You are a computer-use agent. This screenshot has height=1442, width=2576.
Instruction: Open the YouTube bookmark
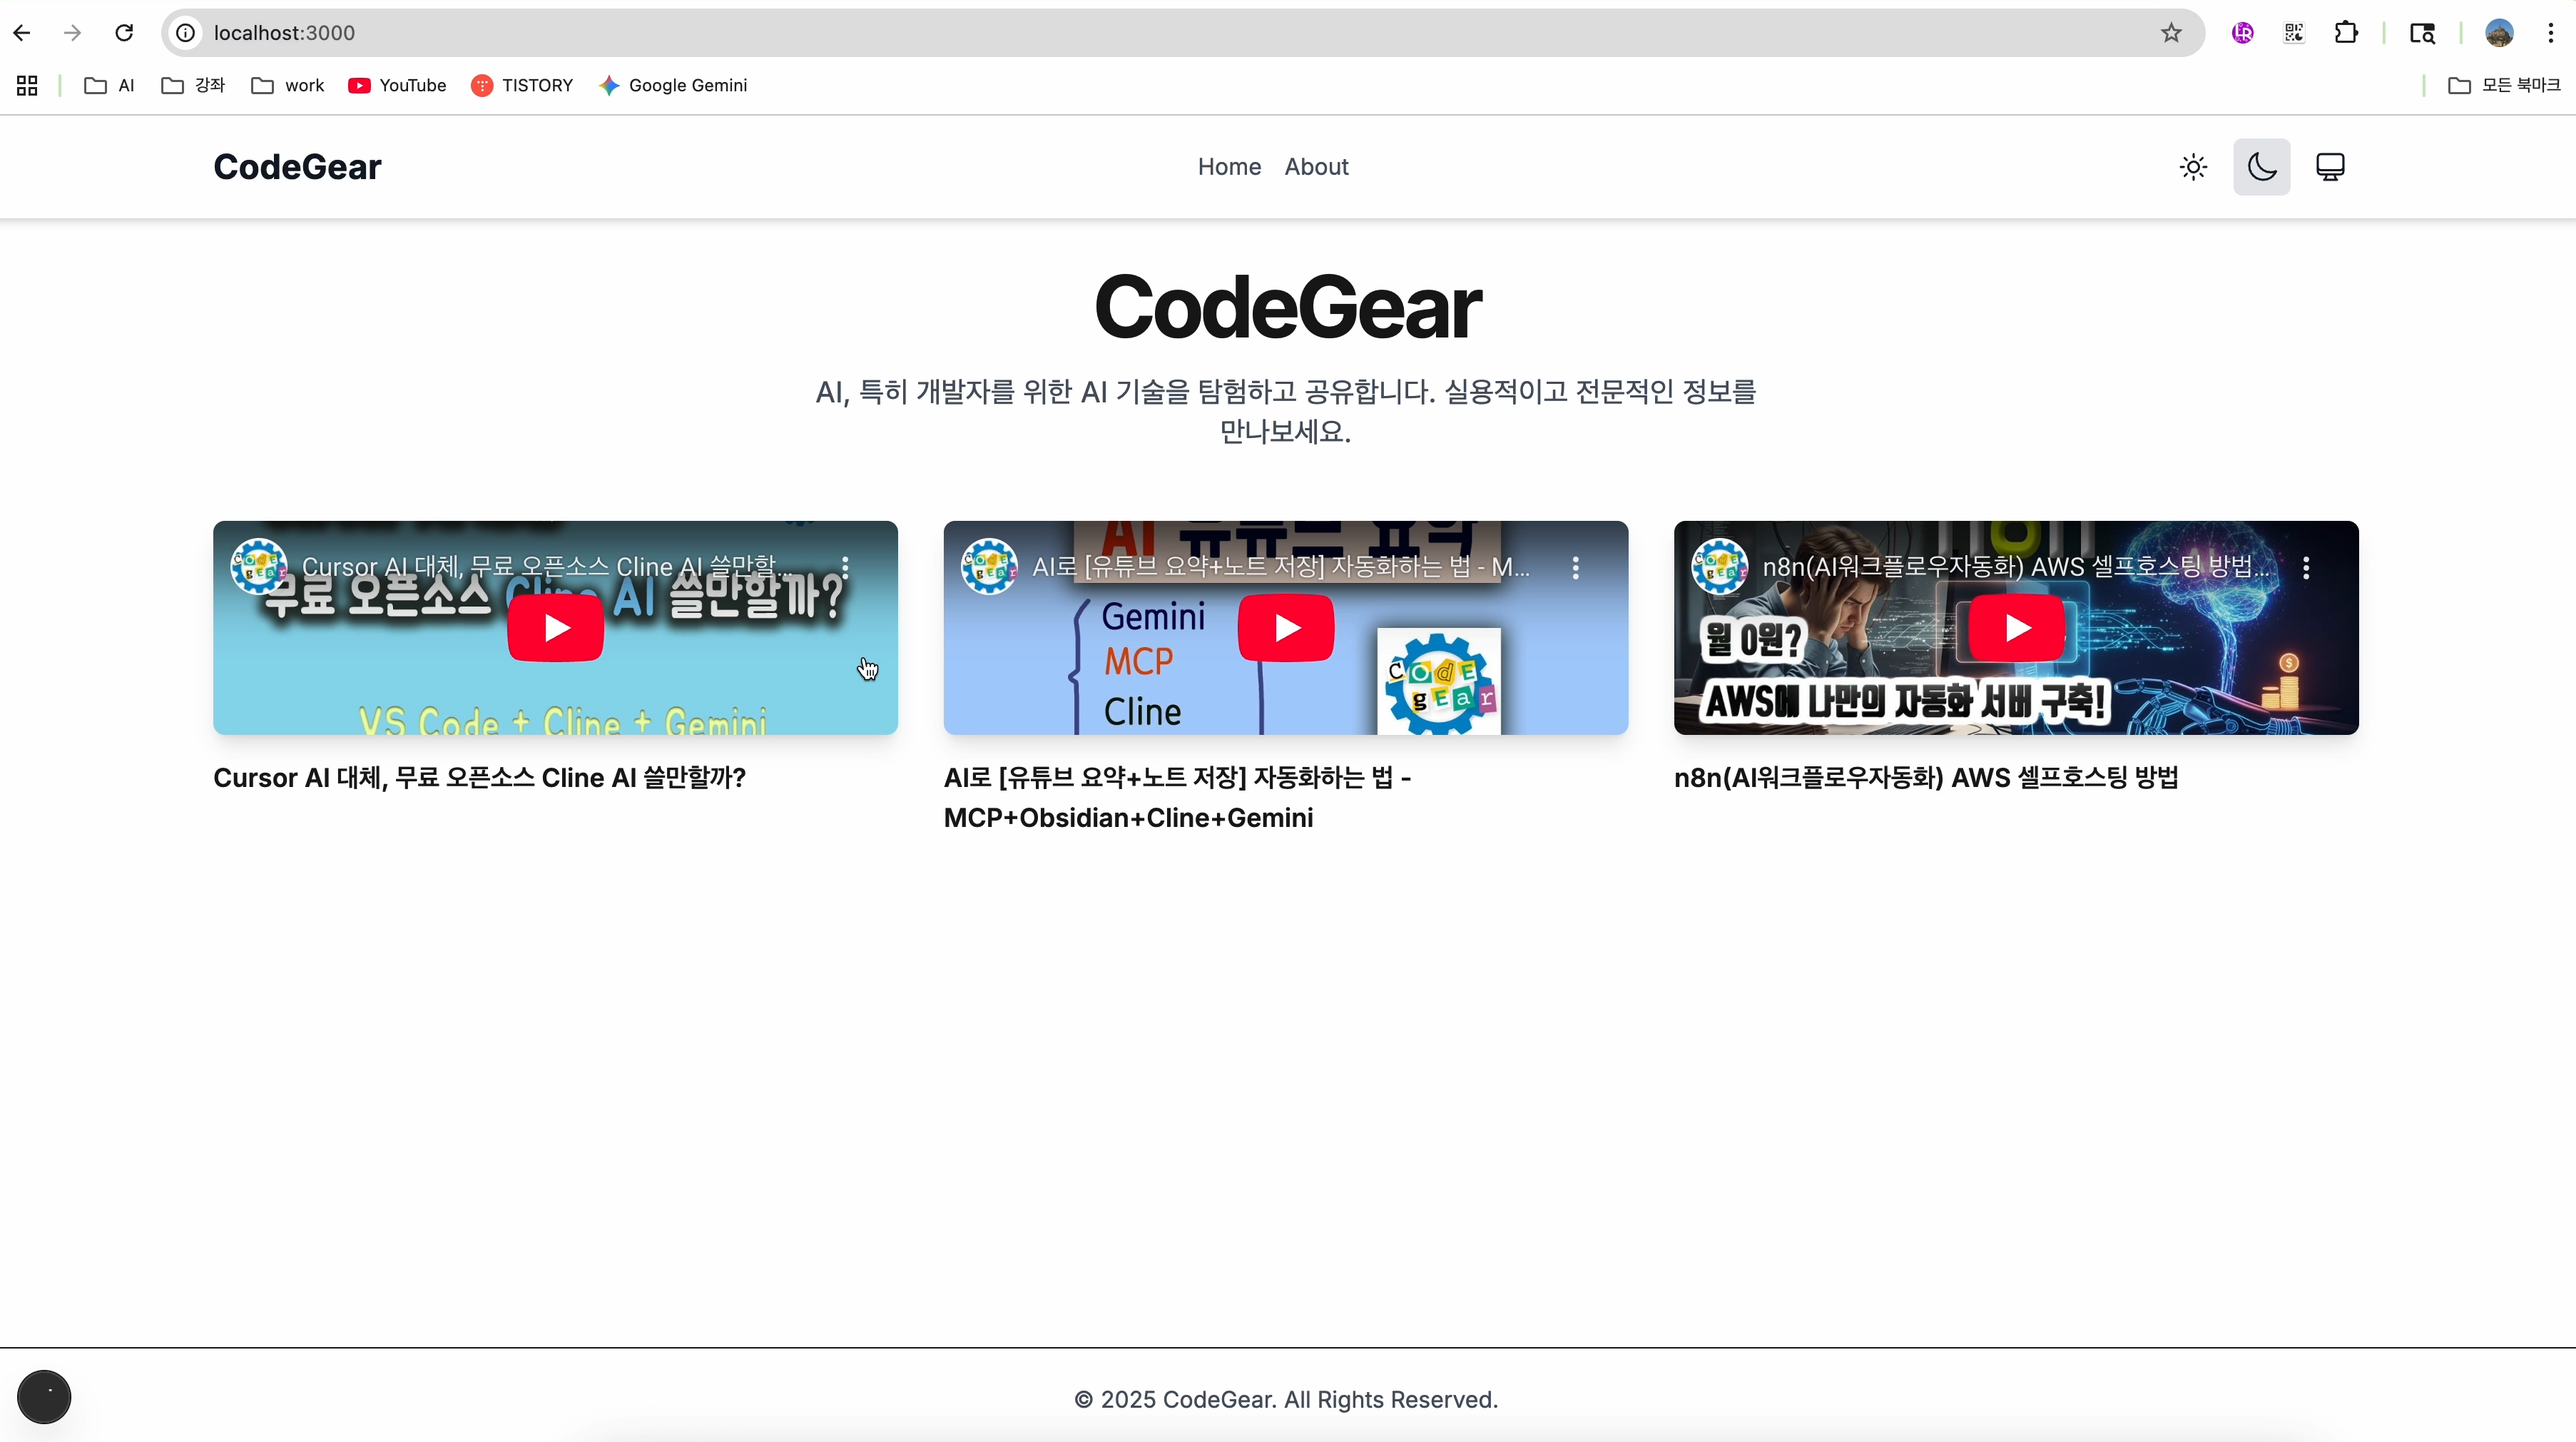(397, 86)
